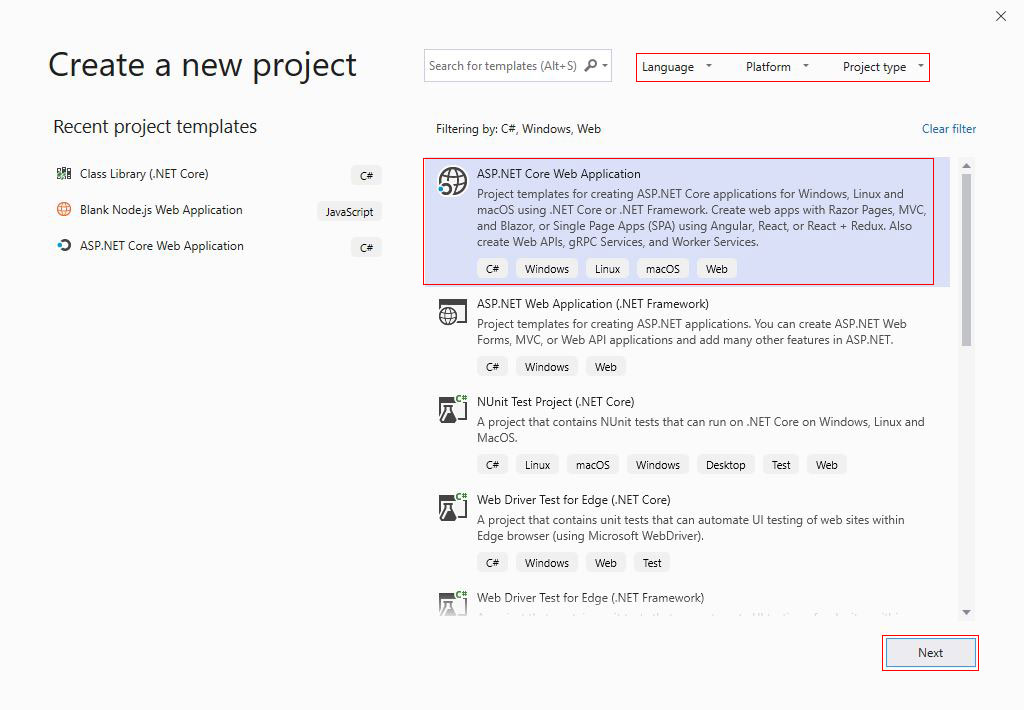
Task: Click the search magnifier icon
Action: tap(590, 65)
